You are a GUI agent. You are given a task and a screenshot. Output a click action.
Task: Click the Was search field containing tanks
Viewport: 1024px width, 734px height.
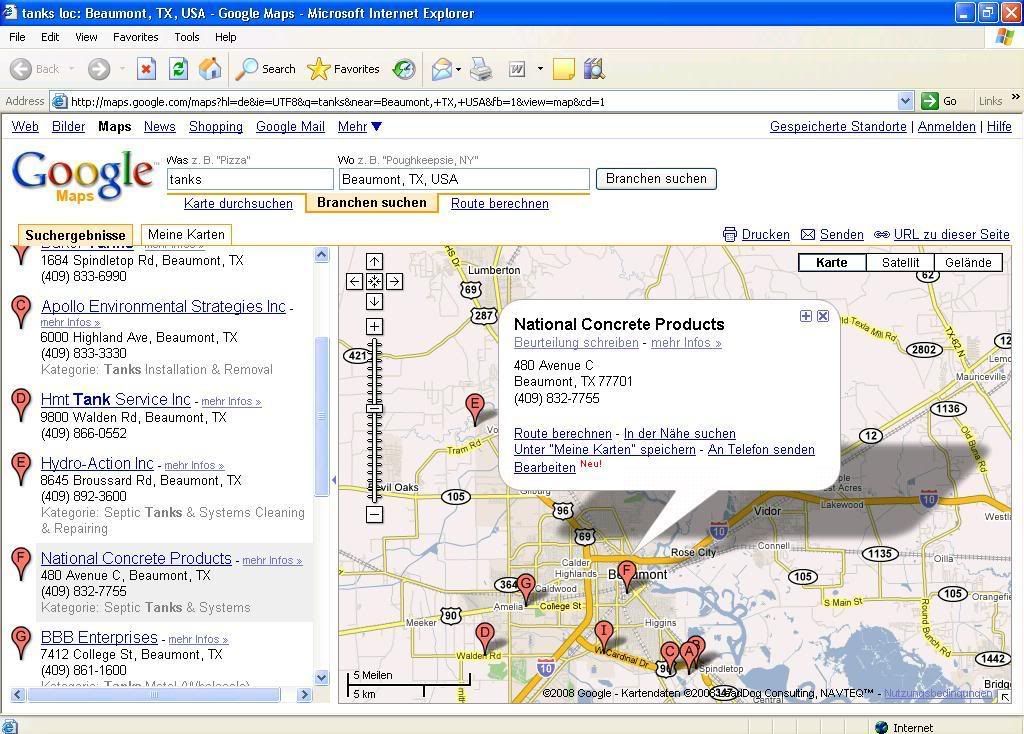(x=250, y=180)
